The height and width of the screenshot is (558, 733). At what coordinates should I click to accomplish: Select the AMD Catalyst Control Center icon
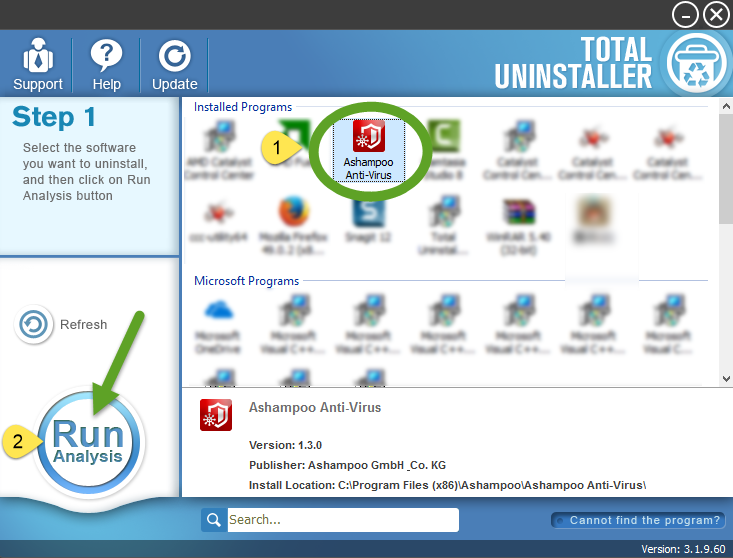pos(219,150)
